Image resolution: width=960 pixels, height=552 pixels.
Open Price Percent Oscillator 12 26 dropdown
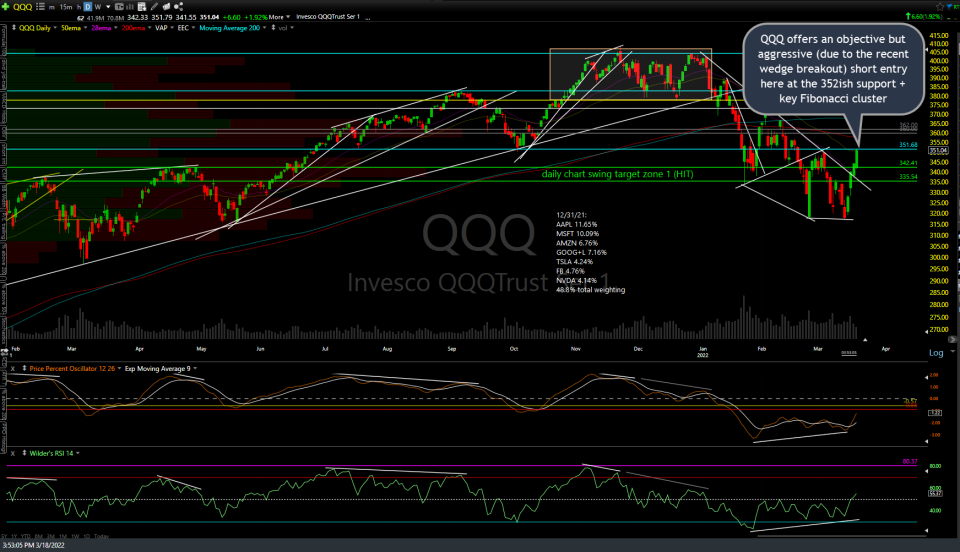click(119, 368)
